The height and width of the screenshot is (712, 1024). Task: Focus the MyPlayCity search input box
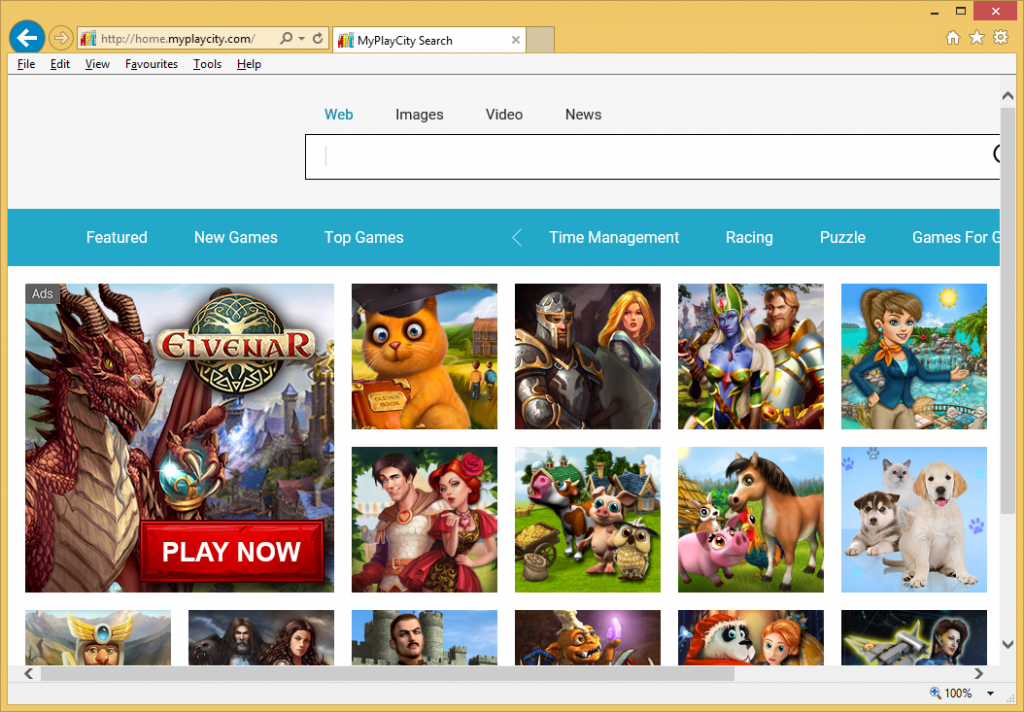[652, 157]
